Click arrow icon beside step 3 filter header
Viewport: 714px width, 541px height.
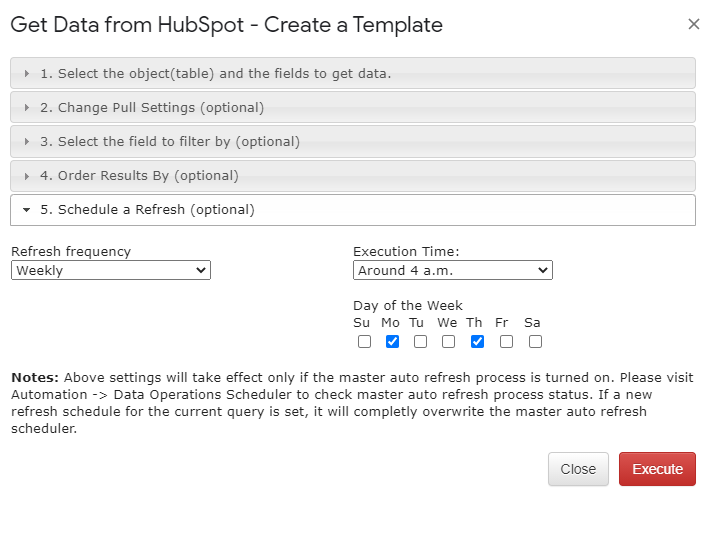click(x=27, y=142)
